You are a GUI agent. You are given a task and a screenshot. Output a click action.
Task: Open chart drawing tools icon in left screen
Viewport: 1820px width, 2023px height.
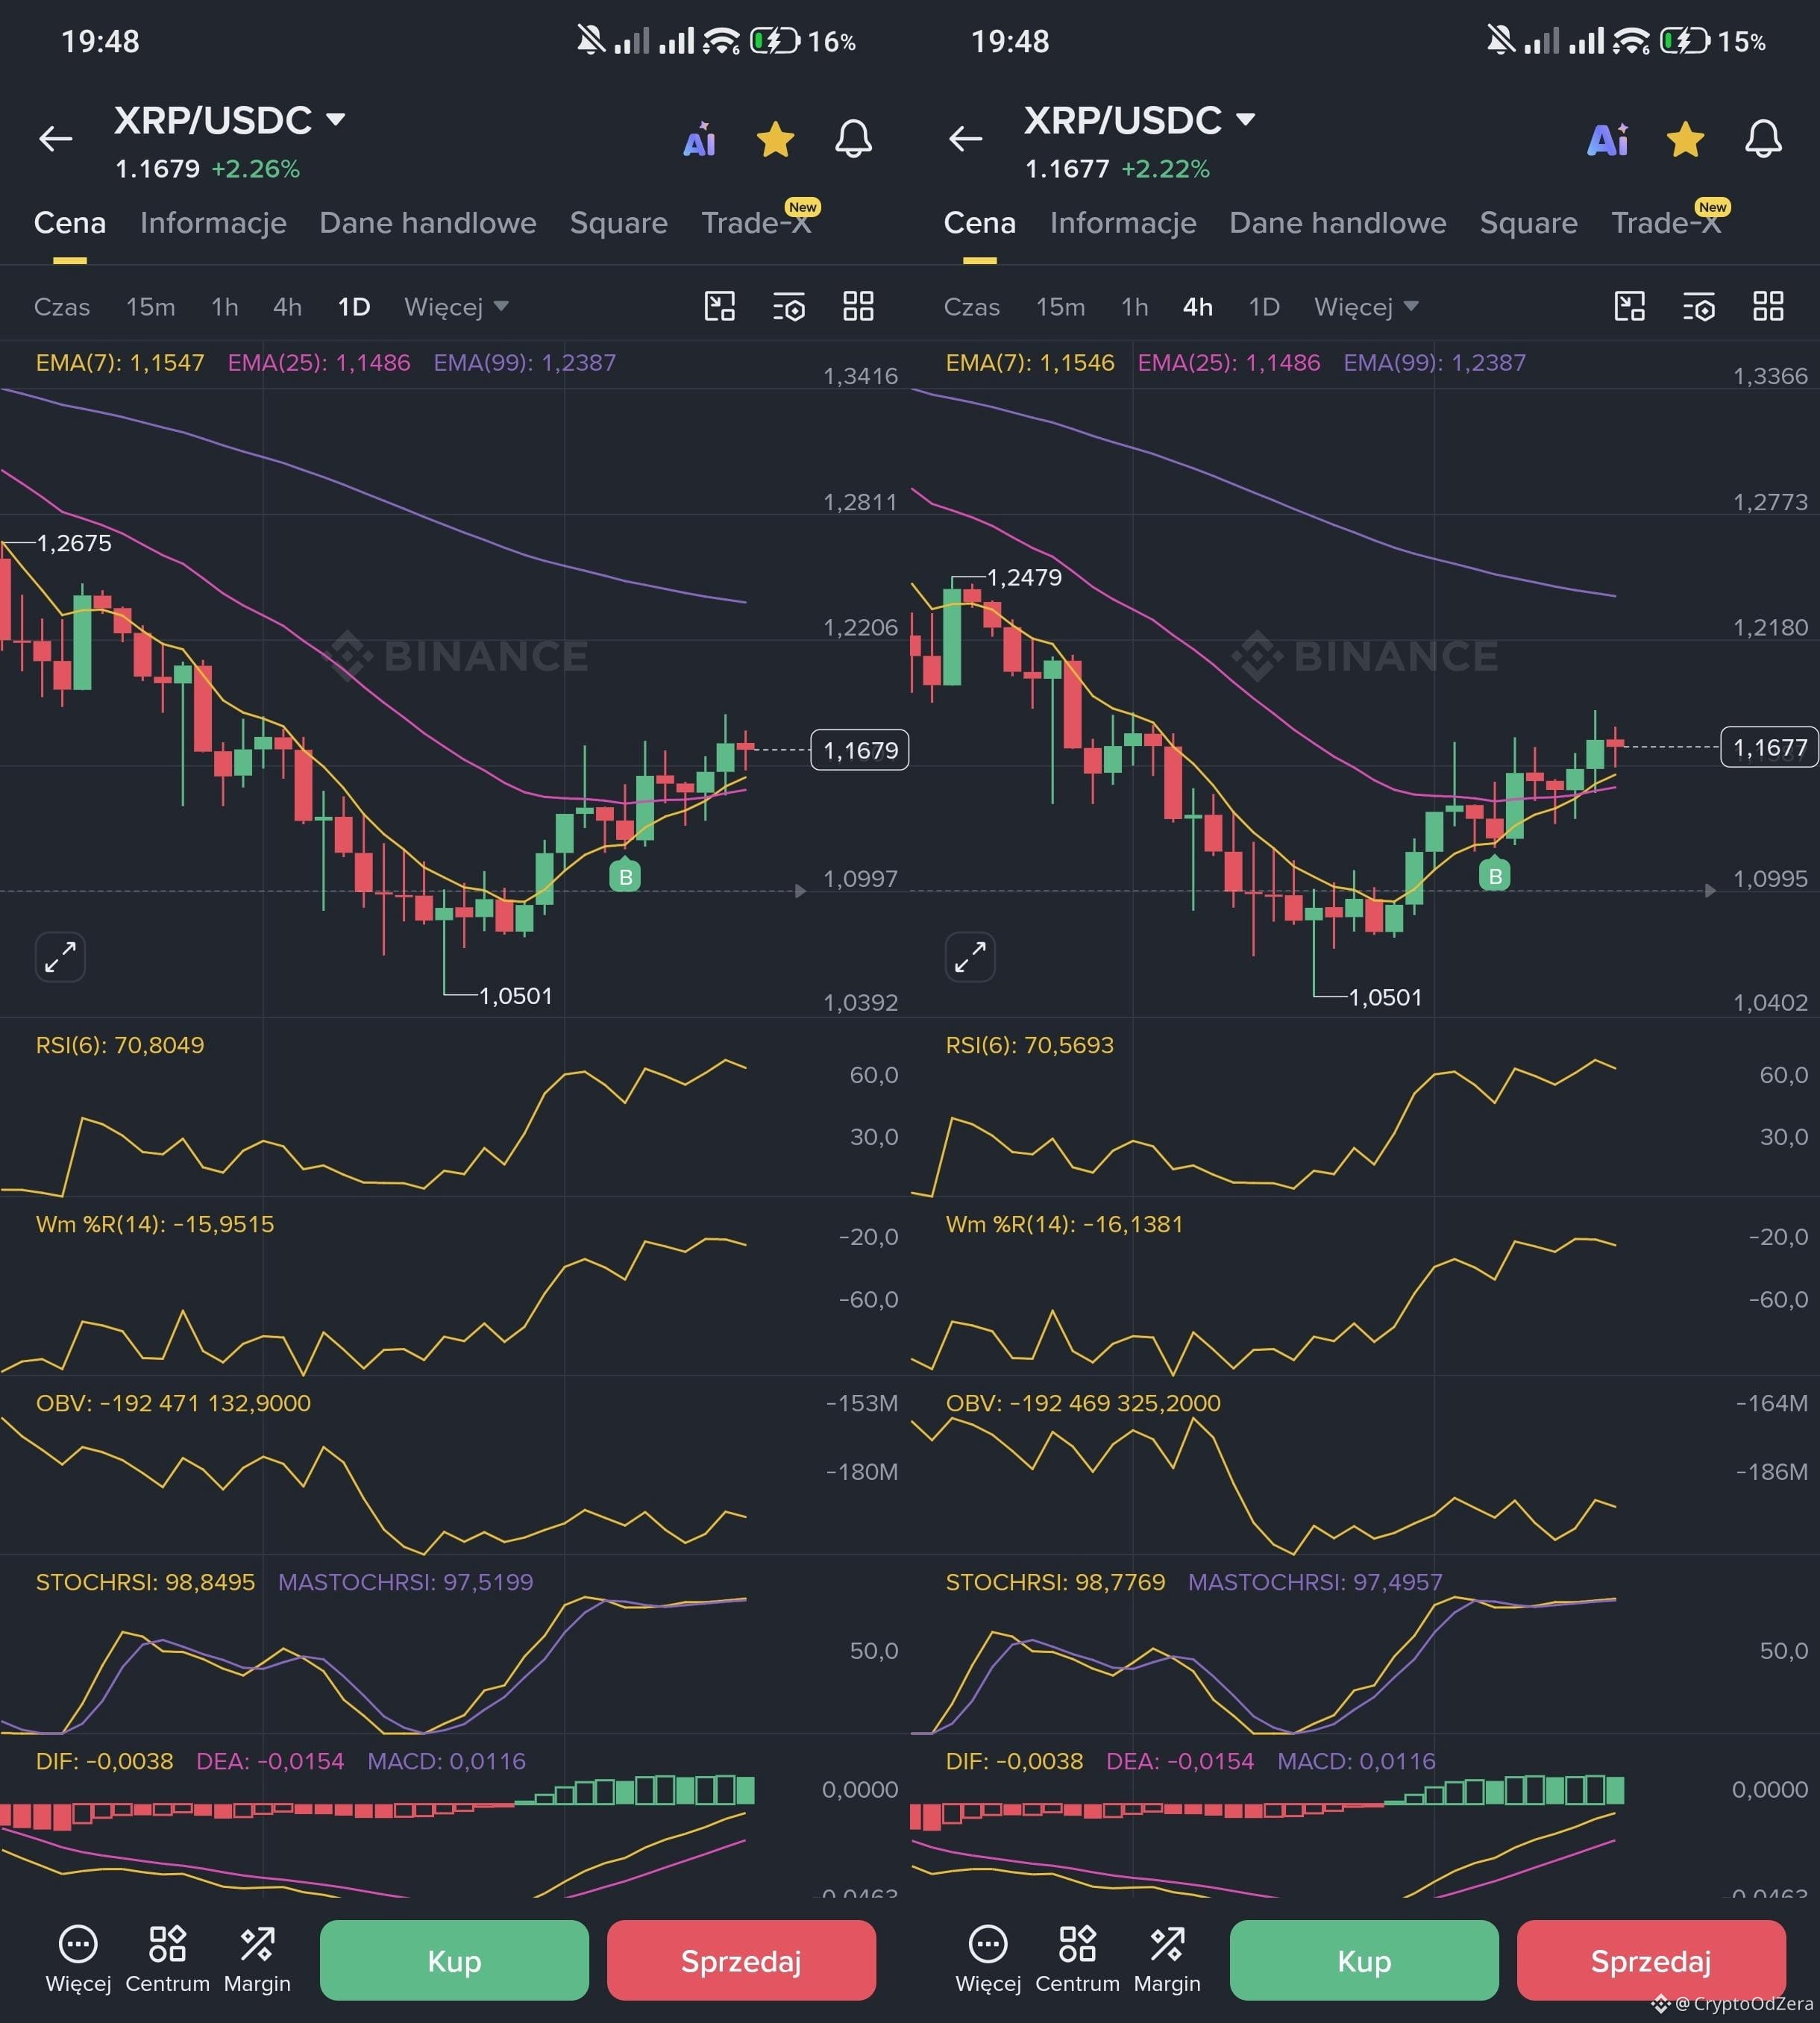pos(720,306)
